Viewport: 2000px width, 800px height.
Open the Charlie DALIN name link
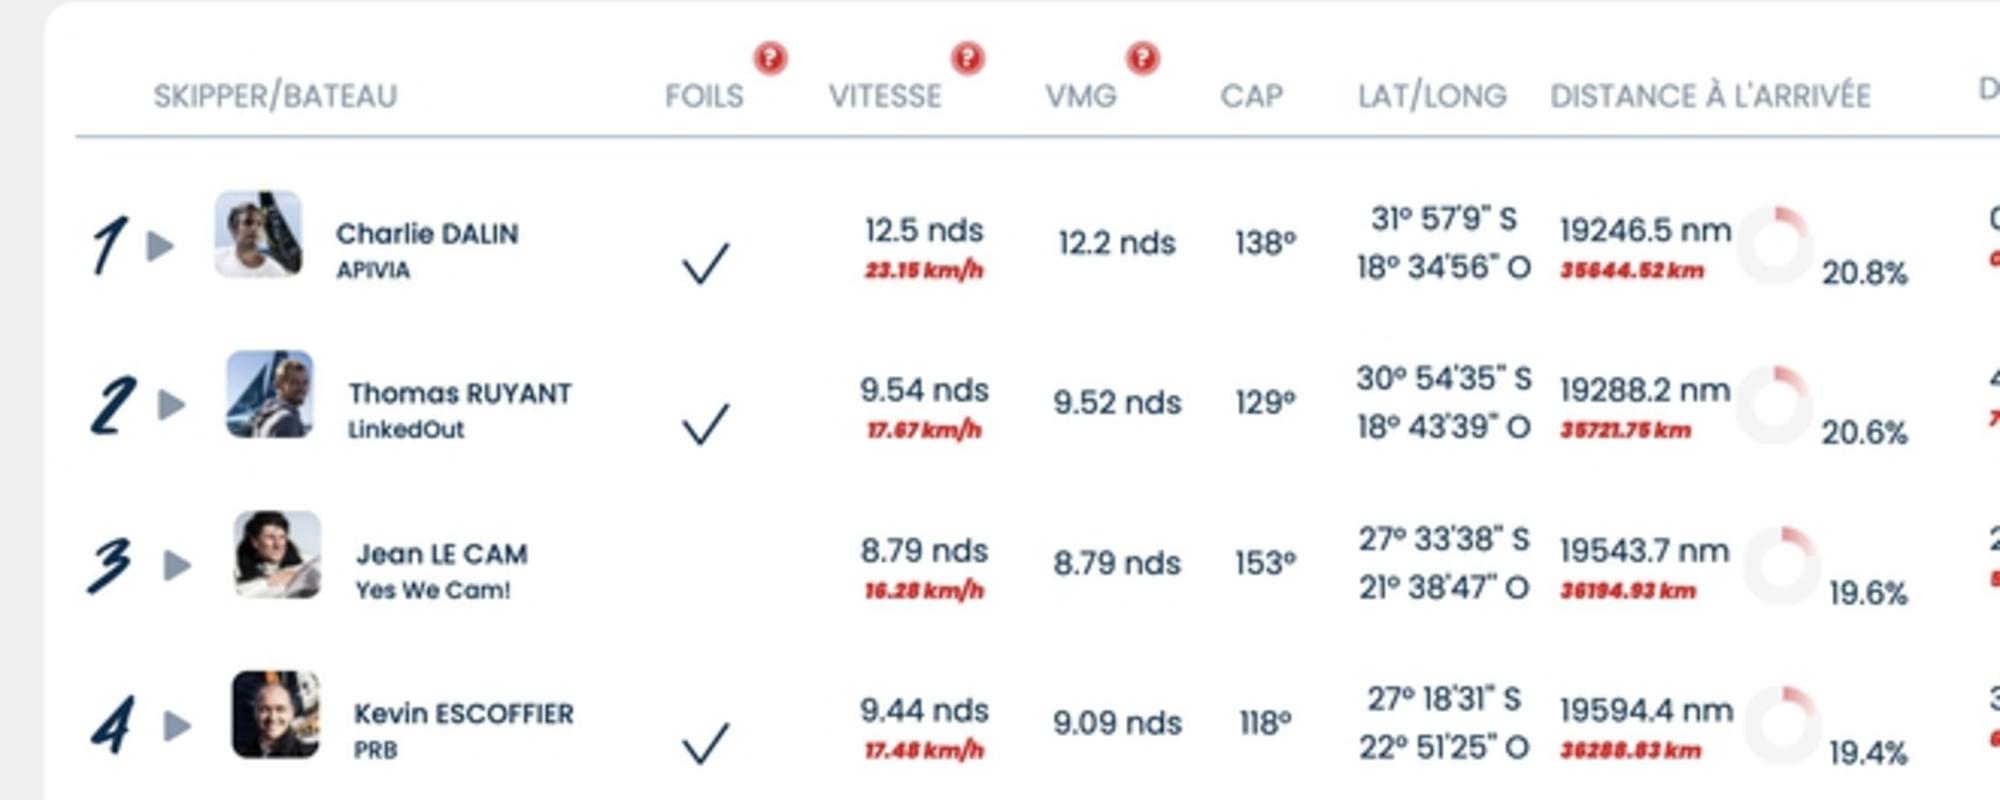click(427, 234)
